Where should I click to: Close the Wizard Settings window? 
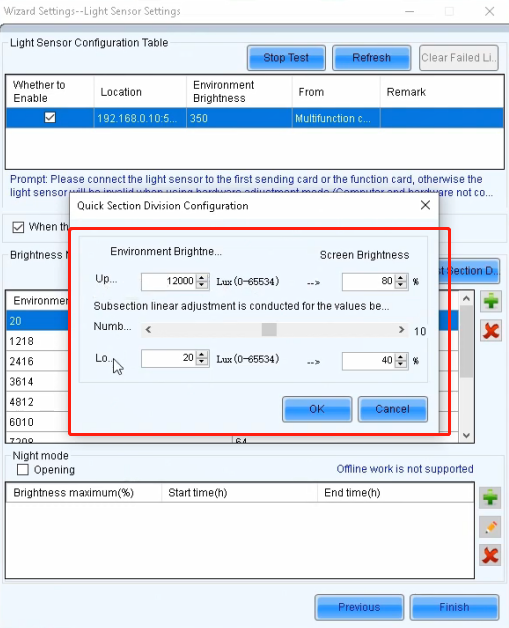pos(489,11)
